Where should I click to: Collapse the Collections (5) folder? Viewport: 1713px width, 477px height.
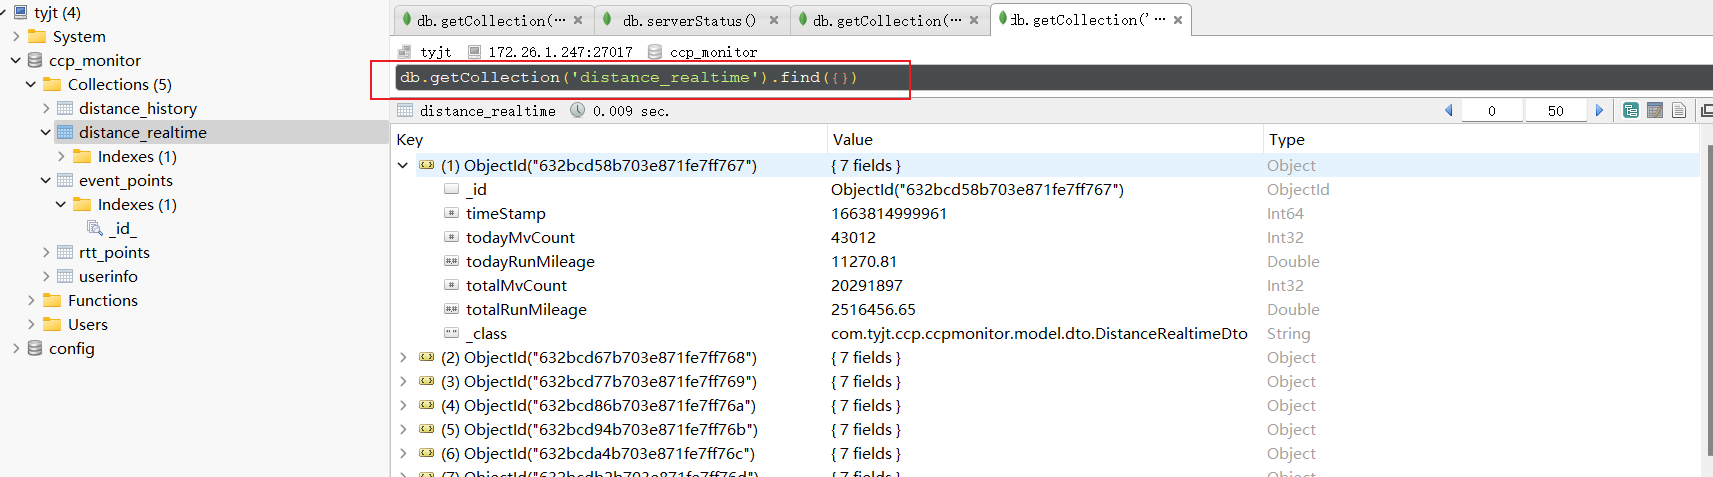coord(31,85)
